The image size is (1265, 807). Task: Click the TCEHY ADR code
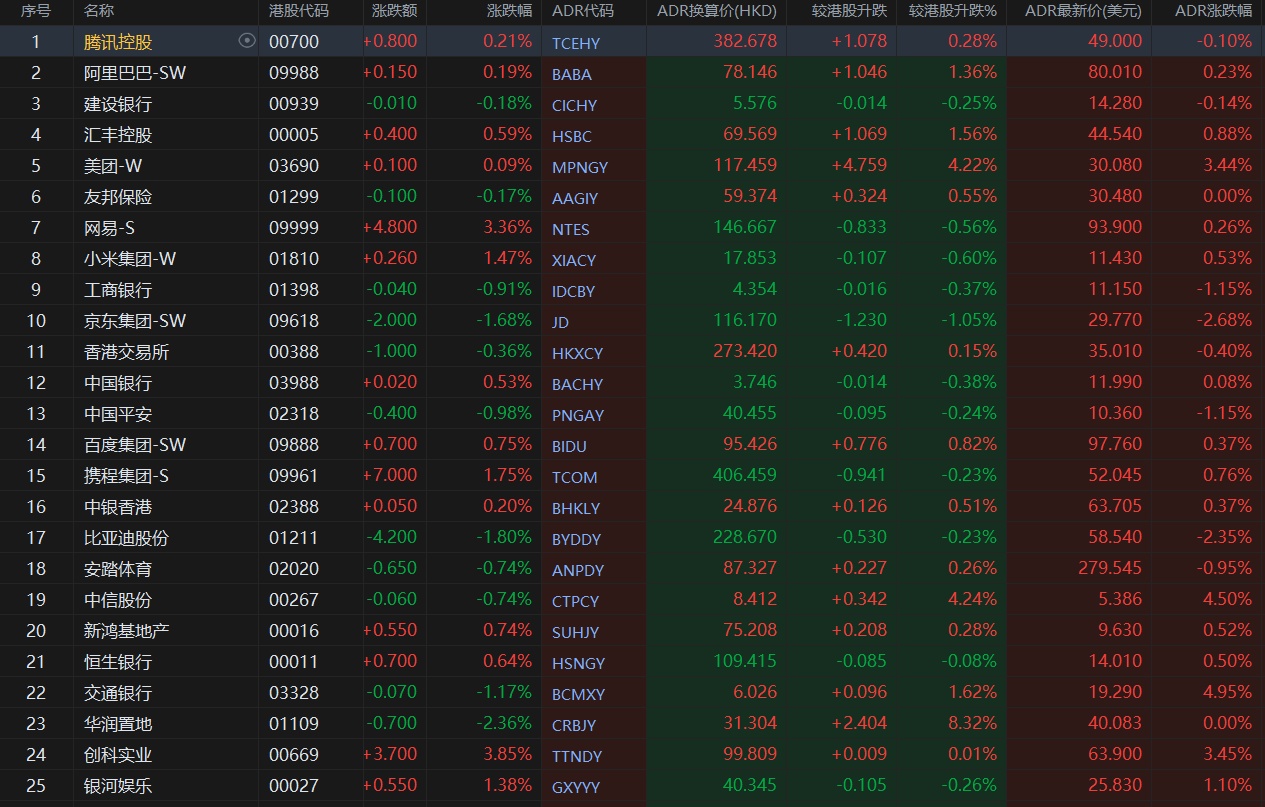point(576,43)
